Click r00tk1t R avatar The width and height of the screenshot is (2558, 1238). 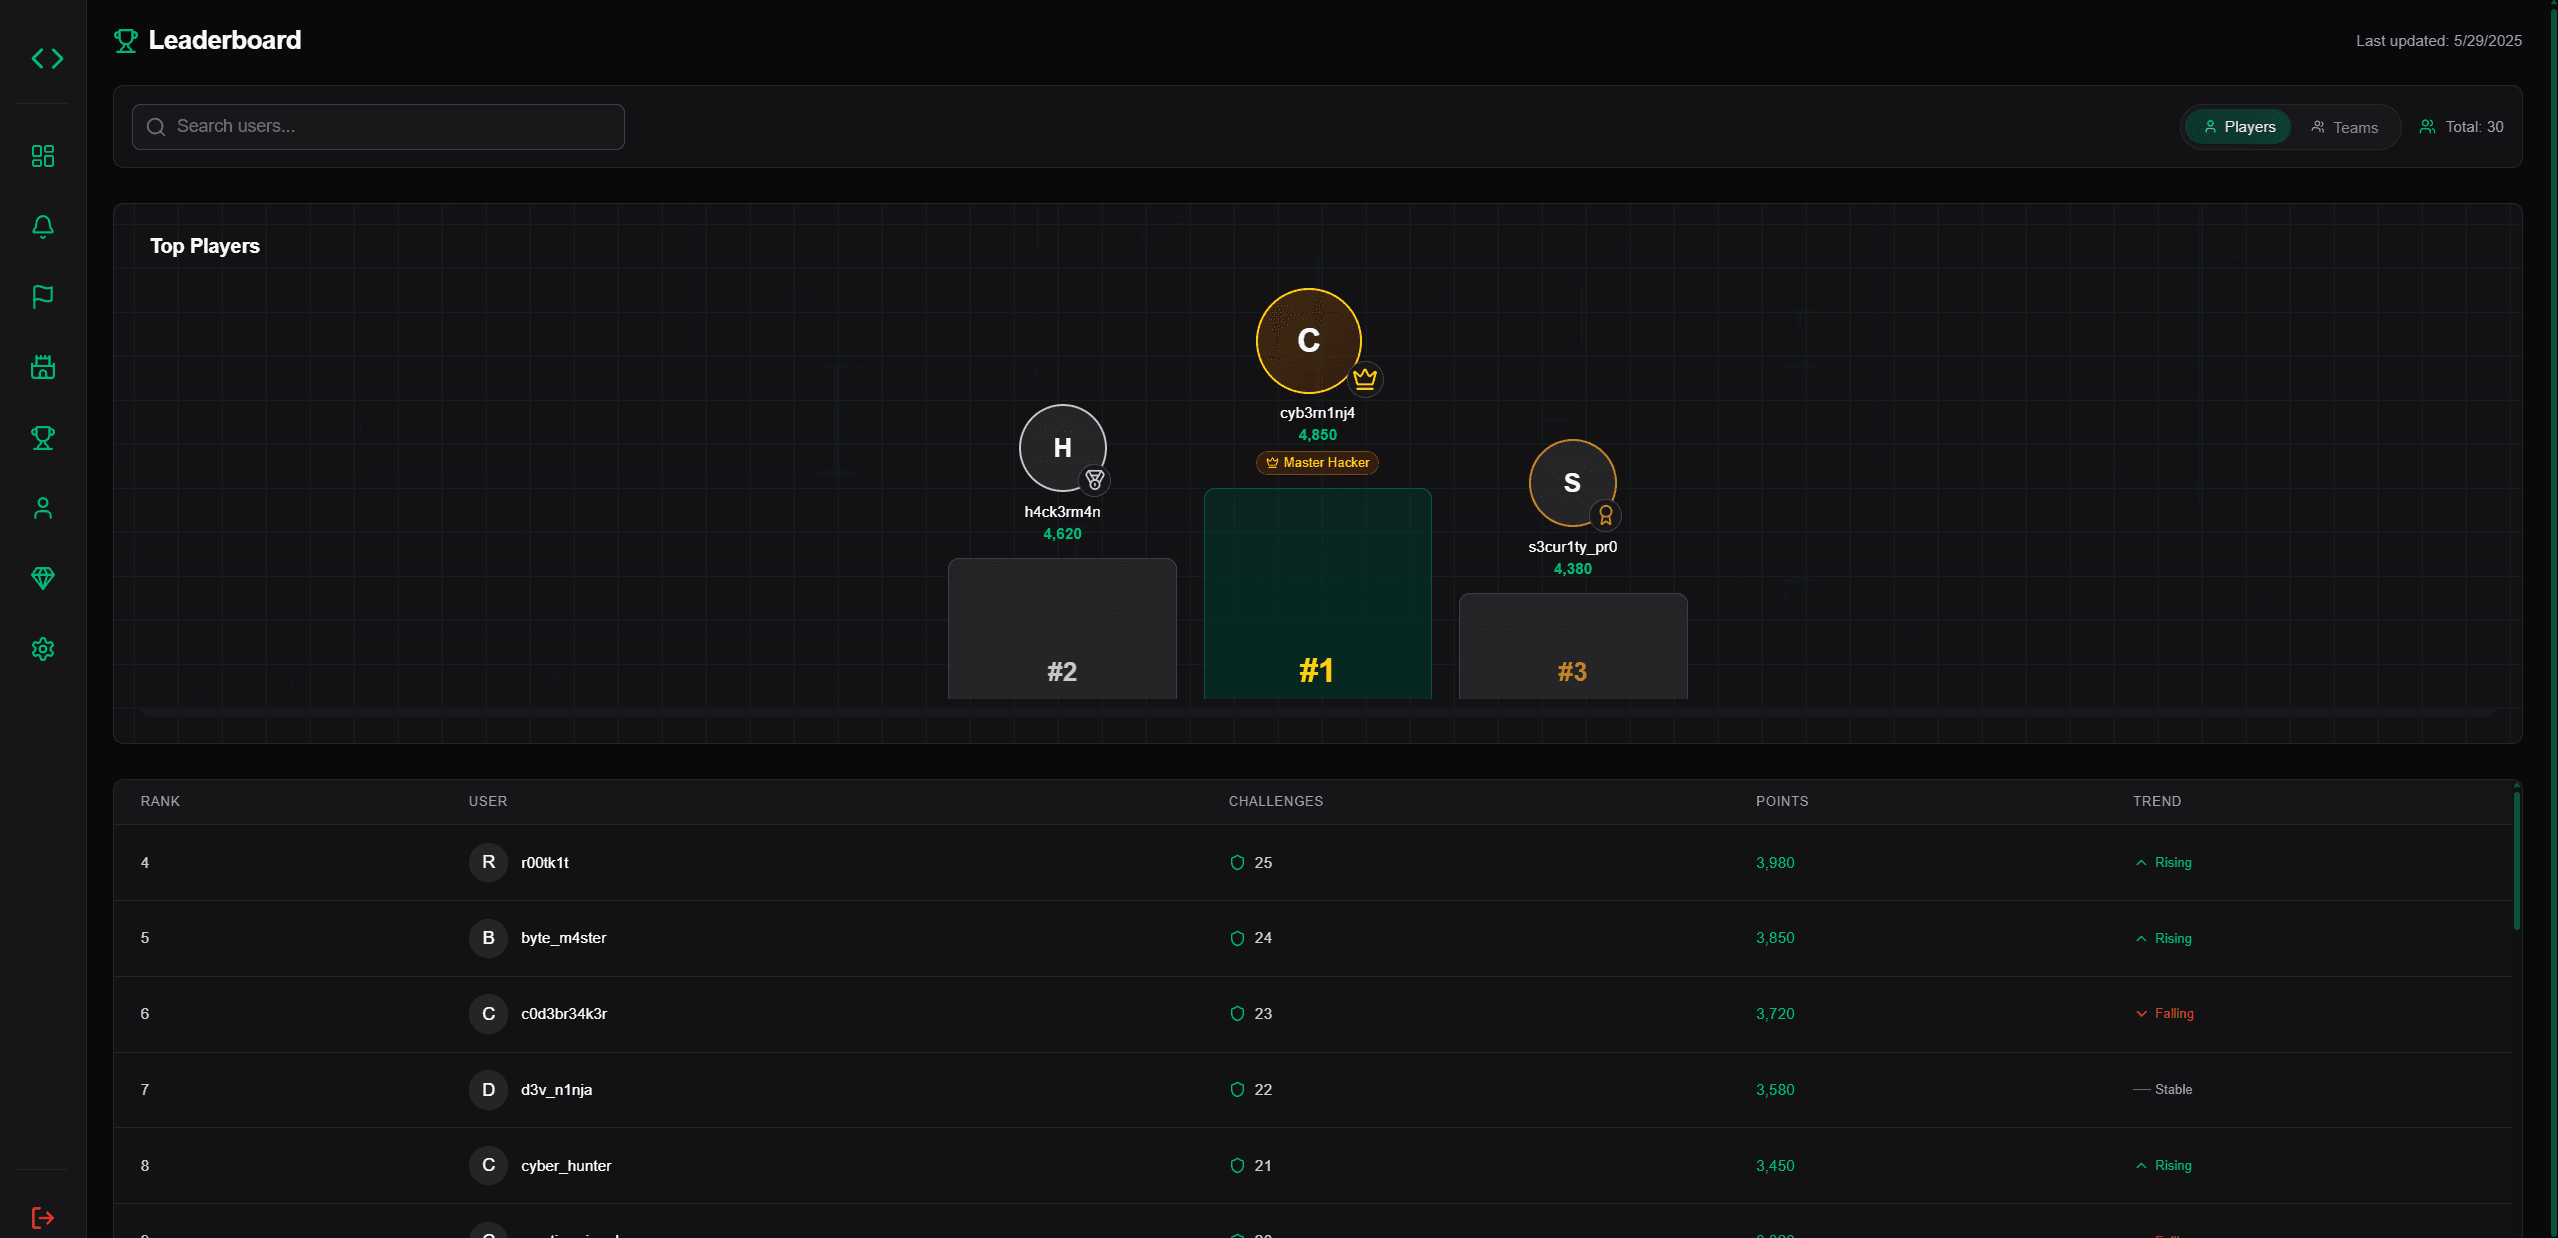(x=488, y=863)
